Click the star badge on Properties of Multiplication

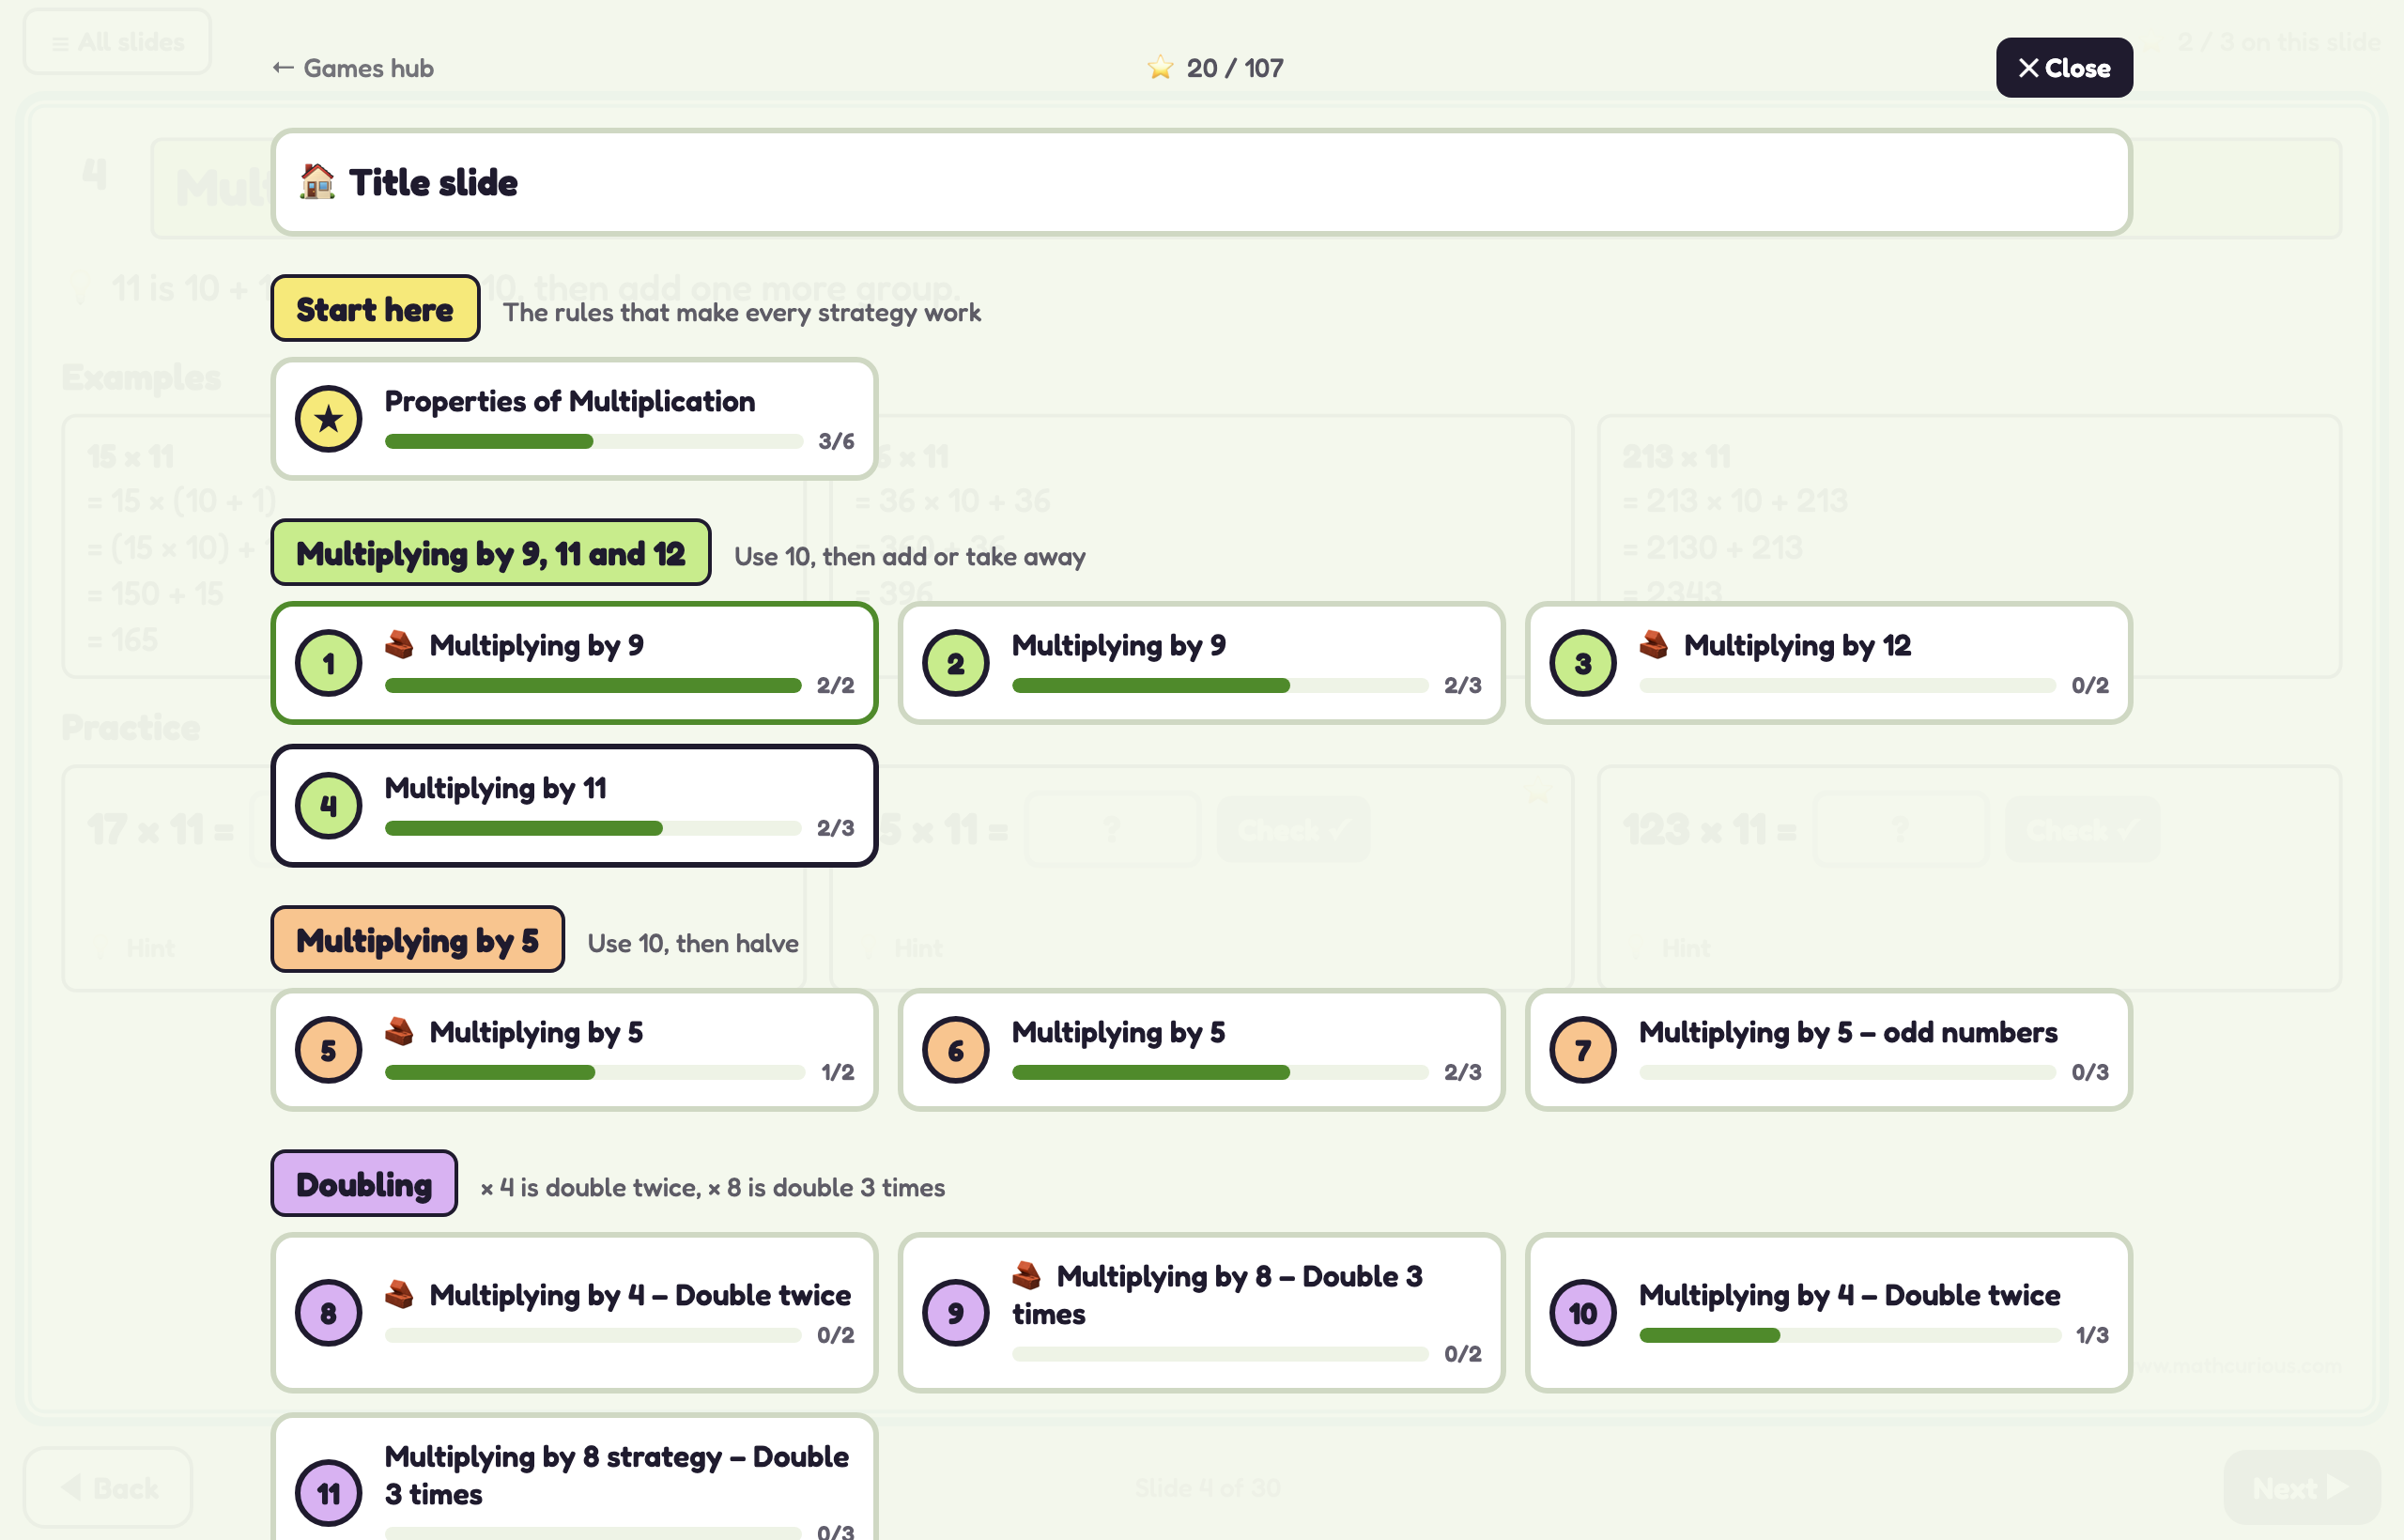[328, 419]
